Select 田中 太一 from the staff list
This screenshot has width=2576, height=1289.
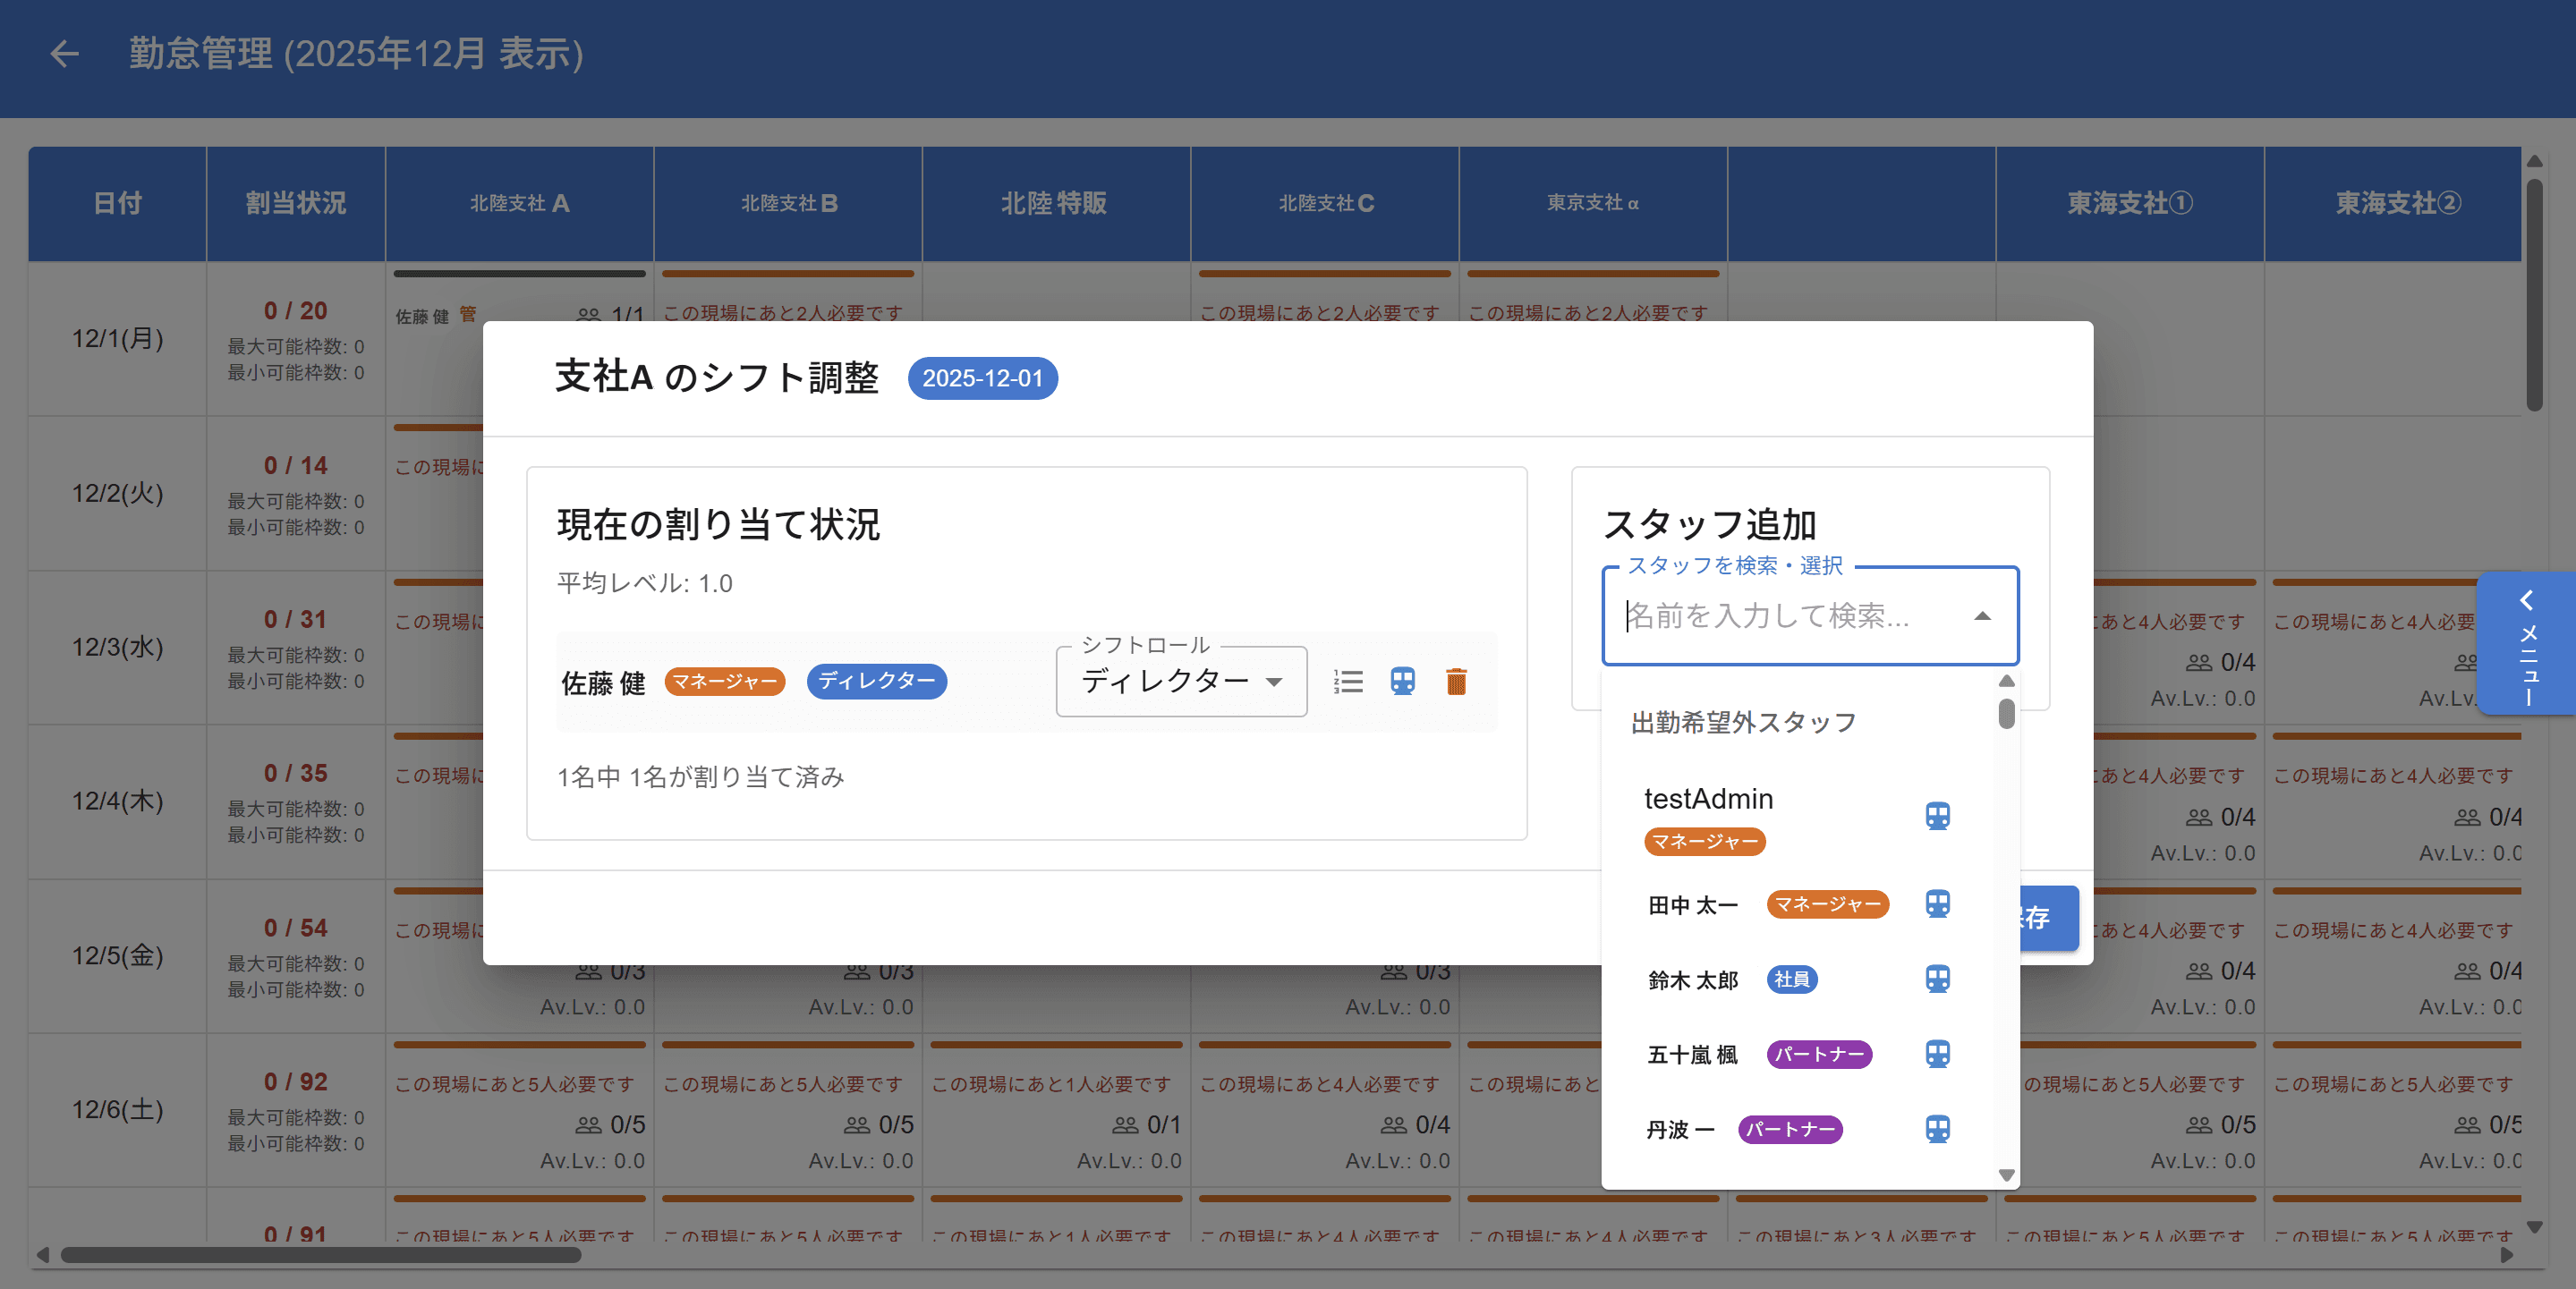[1692, 904]
